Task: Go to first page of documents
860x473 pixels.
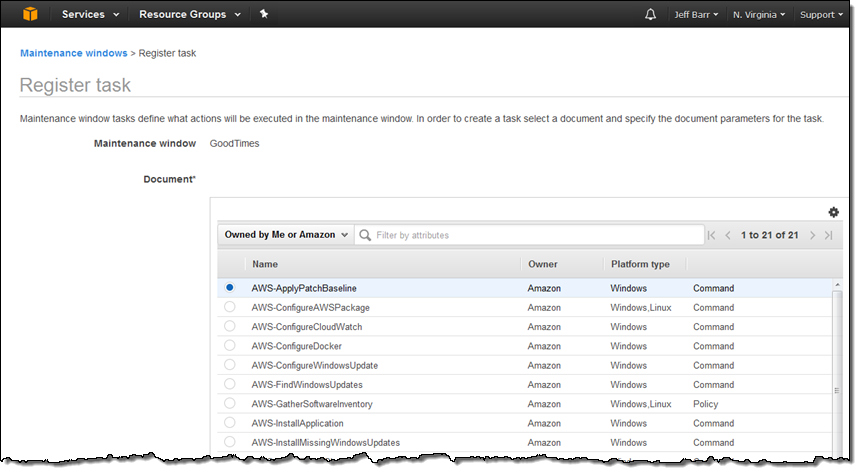Action: [711, 235]
